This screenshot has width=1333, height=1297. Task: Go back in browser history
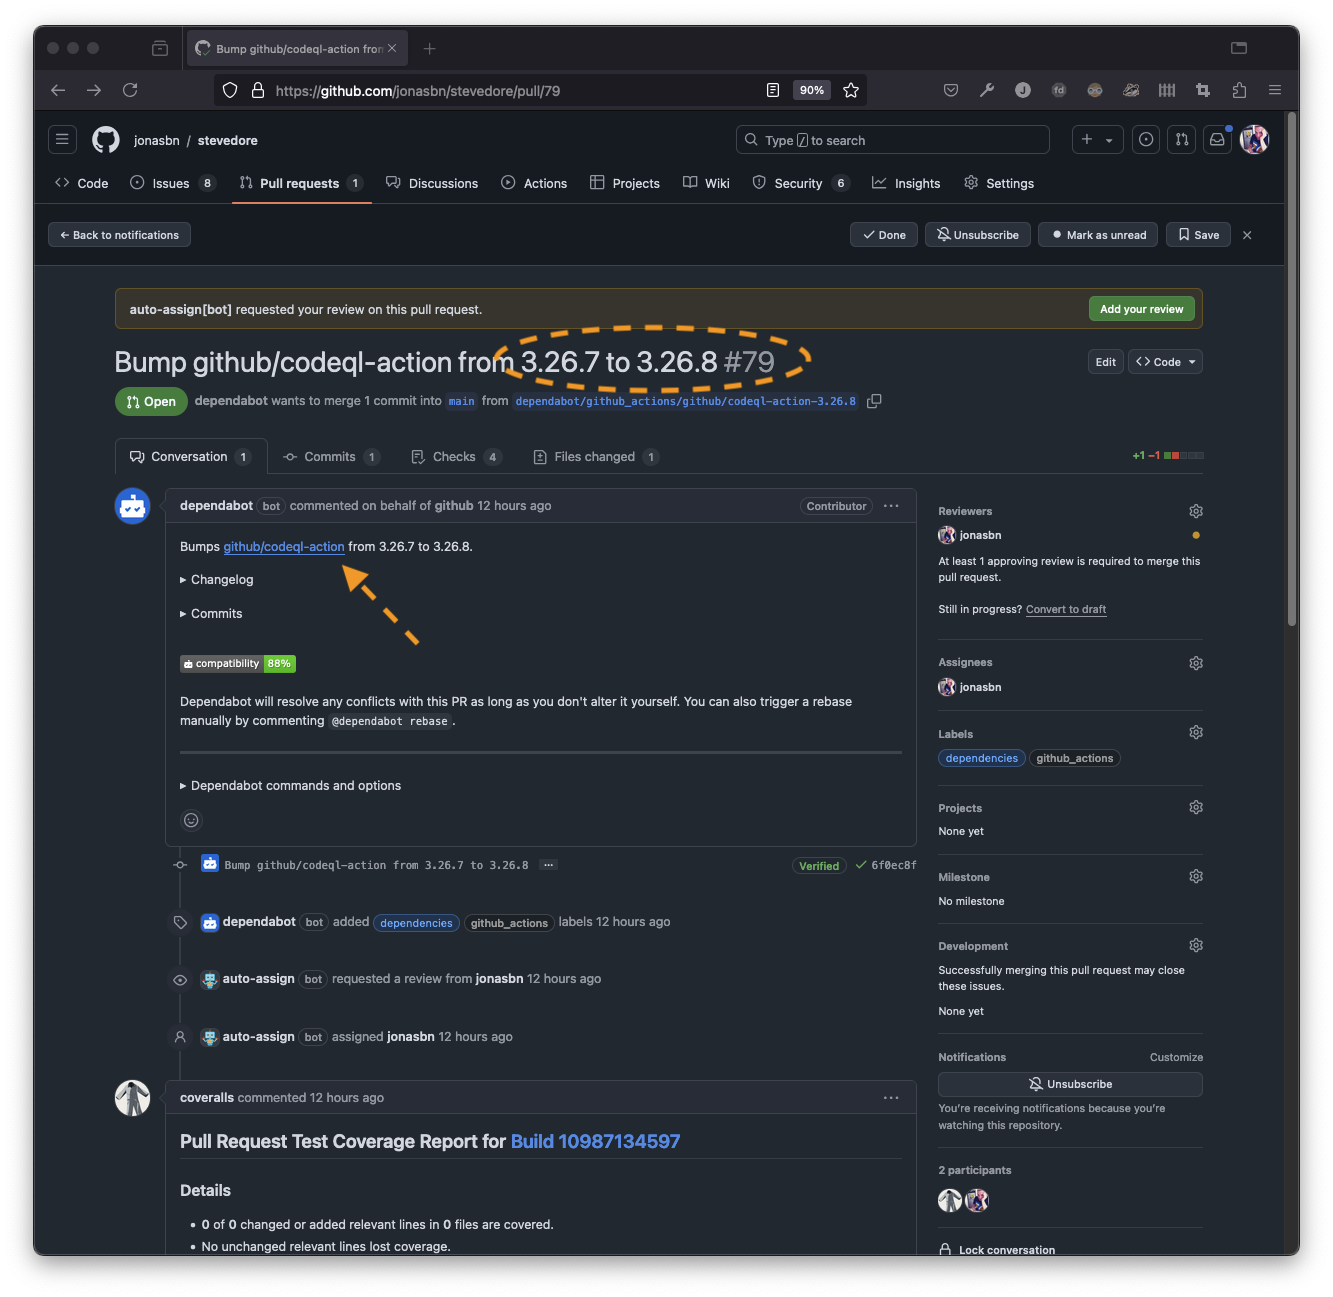coord(58,90)
